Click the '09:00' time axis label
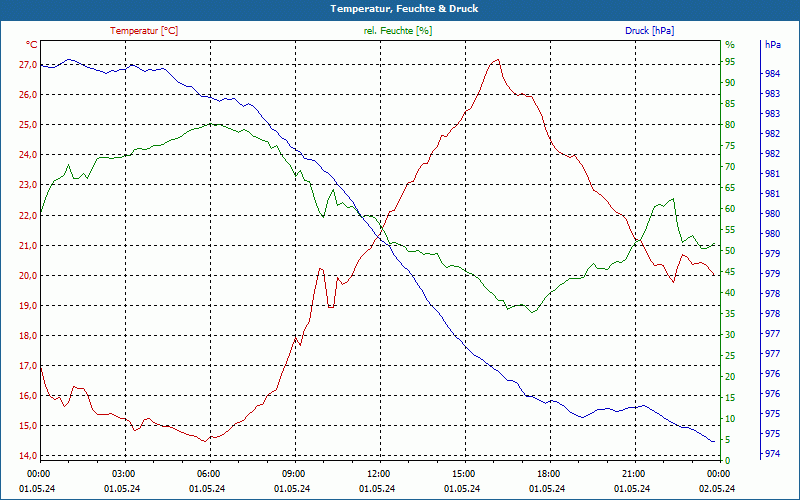The image size is (800, 500). [293, 473]
